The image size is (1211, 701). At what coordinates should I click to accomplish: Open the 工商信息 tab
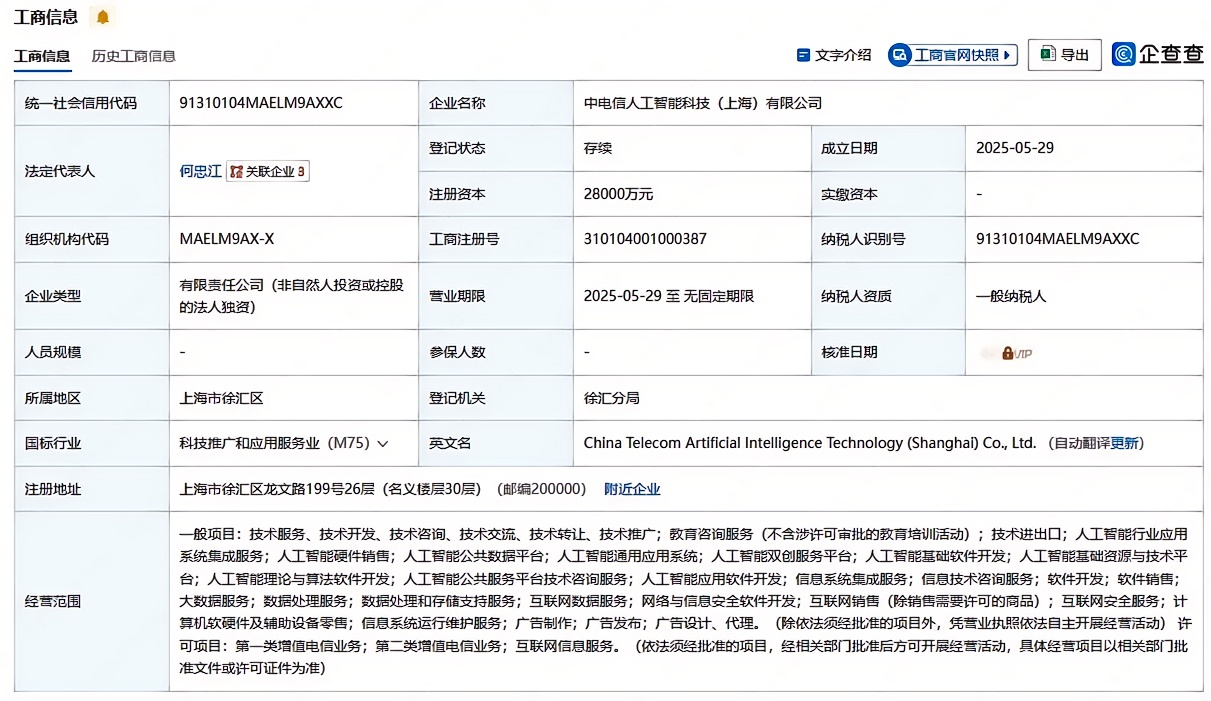tap(42, 56)
